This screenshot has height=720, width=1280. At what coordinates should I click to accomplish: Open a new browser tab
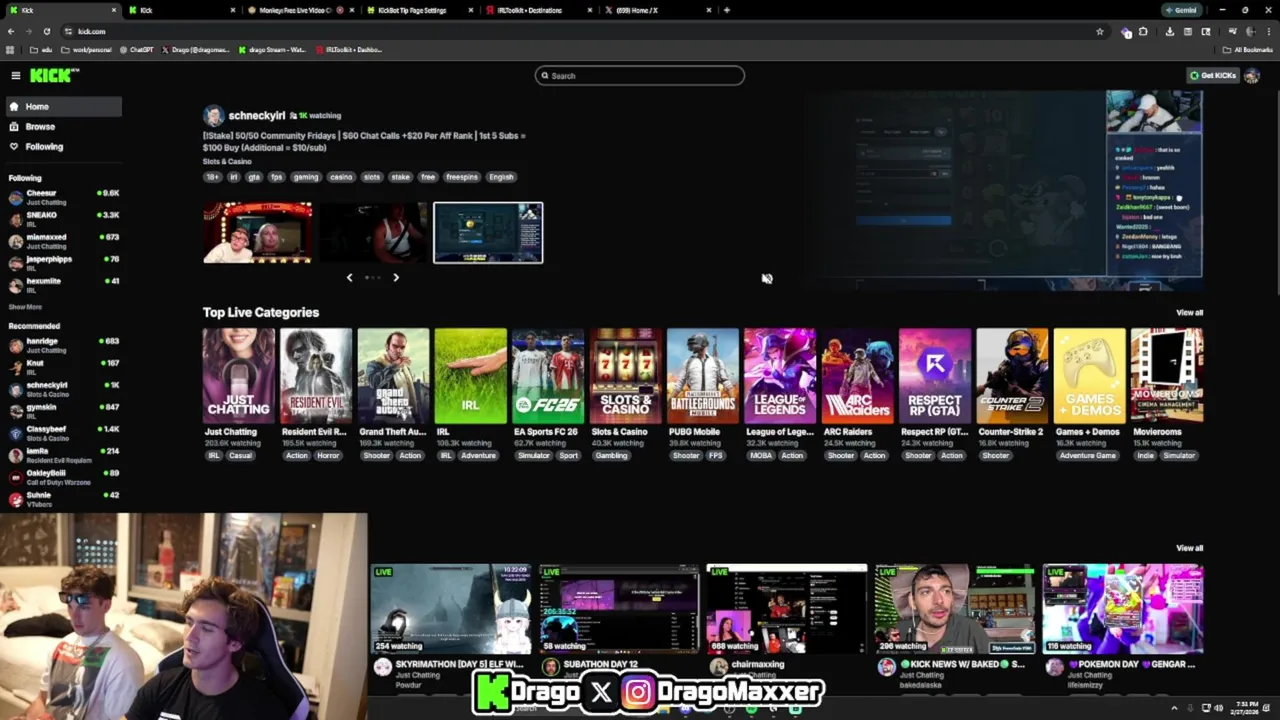(727, 10)
